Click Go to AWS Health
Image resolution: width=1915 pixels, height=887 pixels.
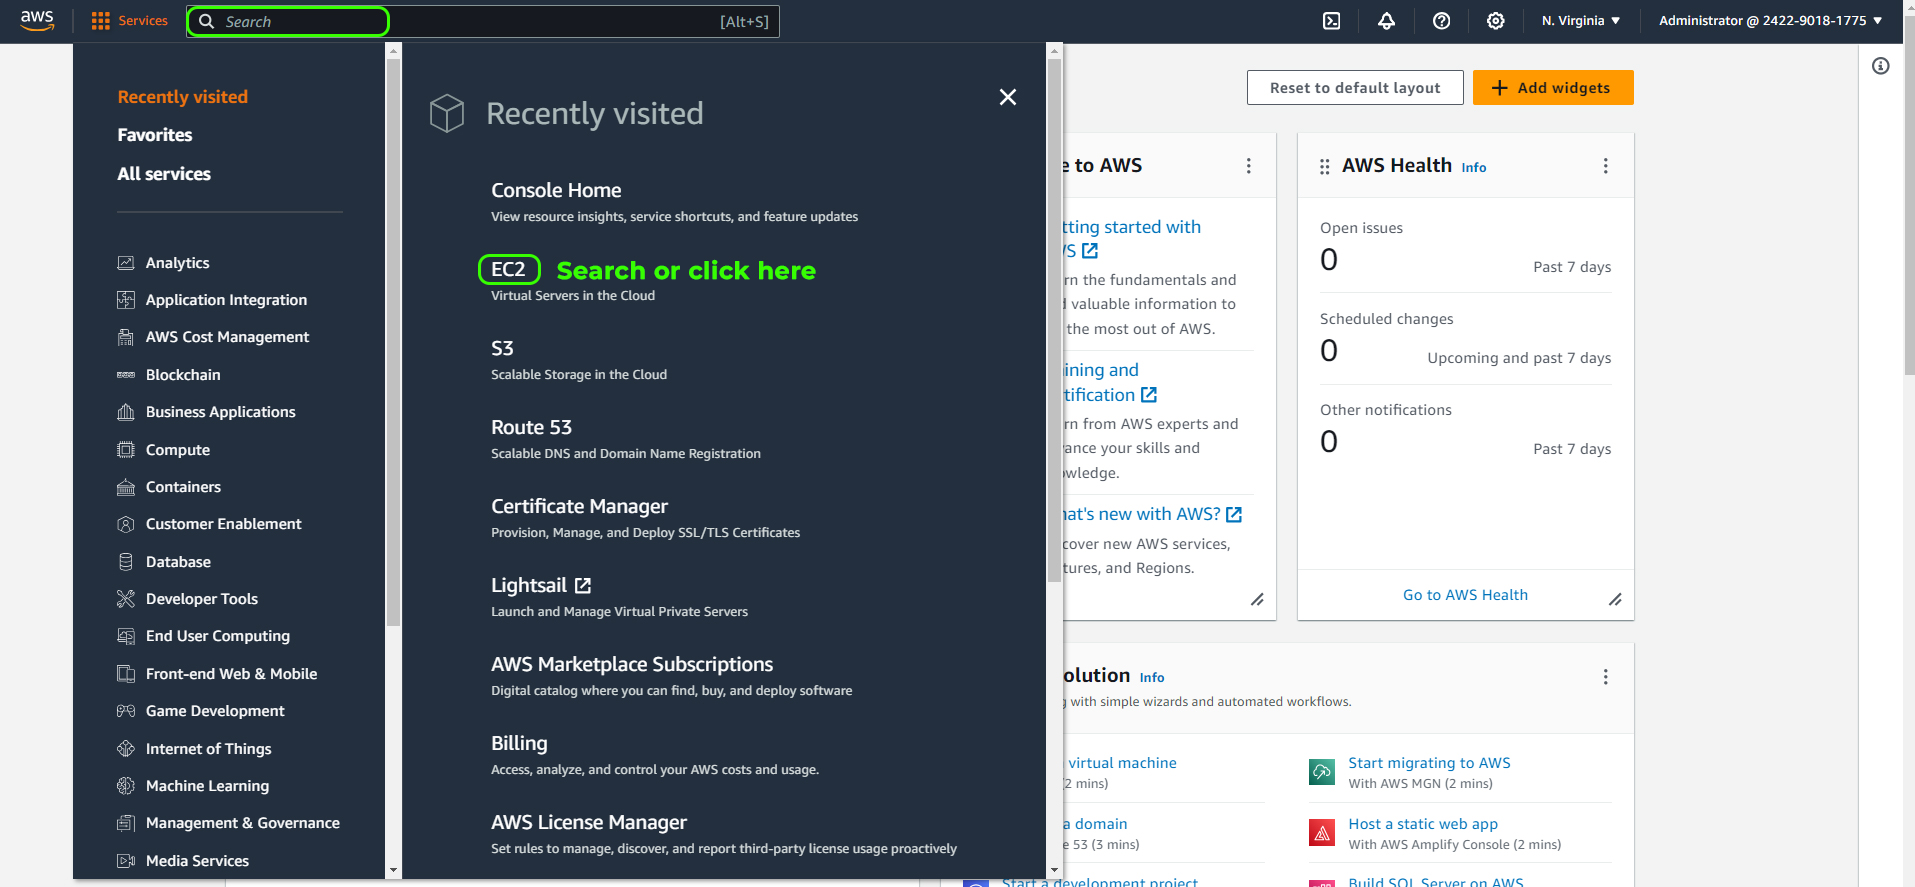pos(1465,595)
